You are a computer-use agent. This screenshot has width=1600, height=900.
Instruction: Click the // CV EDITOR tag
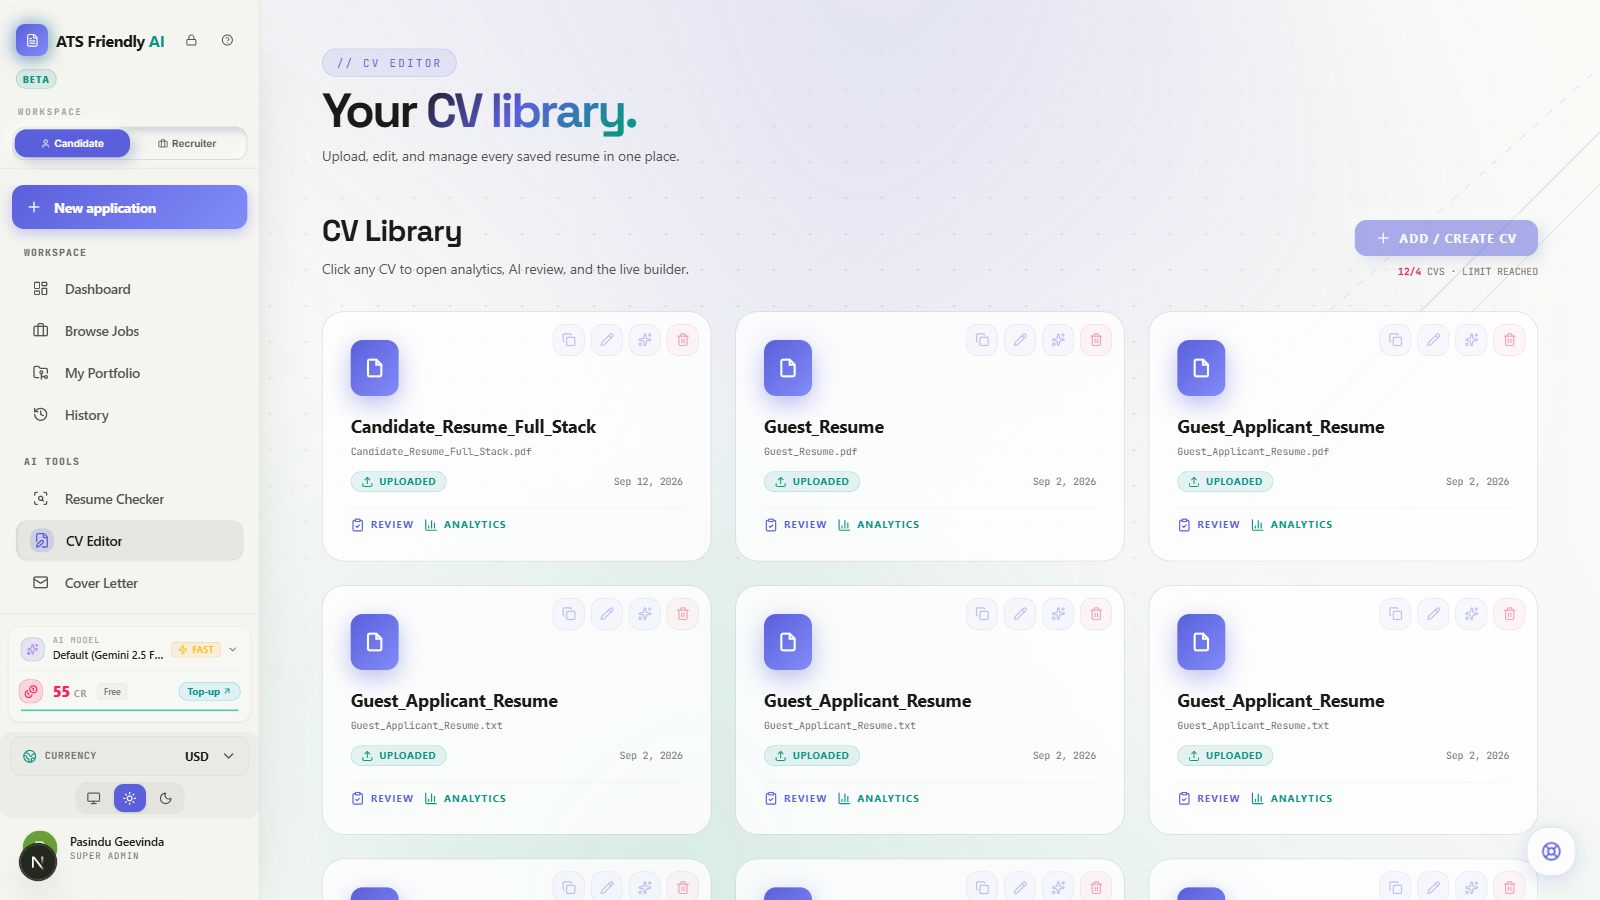(x=389, y=63)
